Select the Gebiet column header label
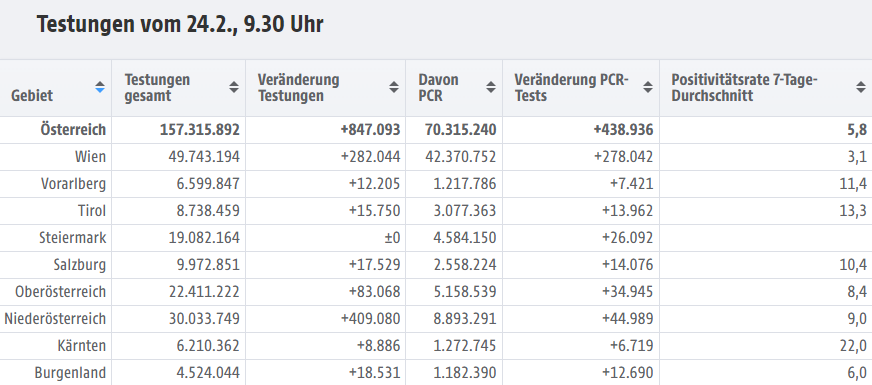 (x=32, y=96)
